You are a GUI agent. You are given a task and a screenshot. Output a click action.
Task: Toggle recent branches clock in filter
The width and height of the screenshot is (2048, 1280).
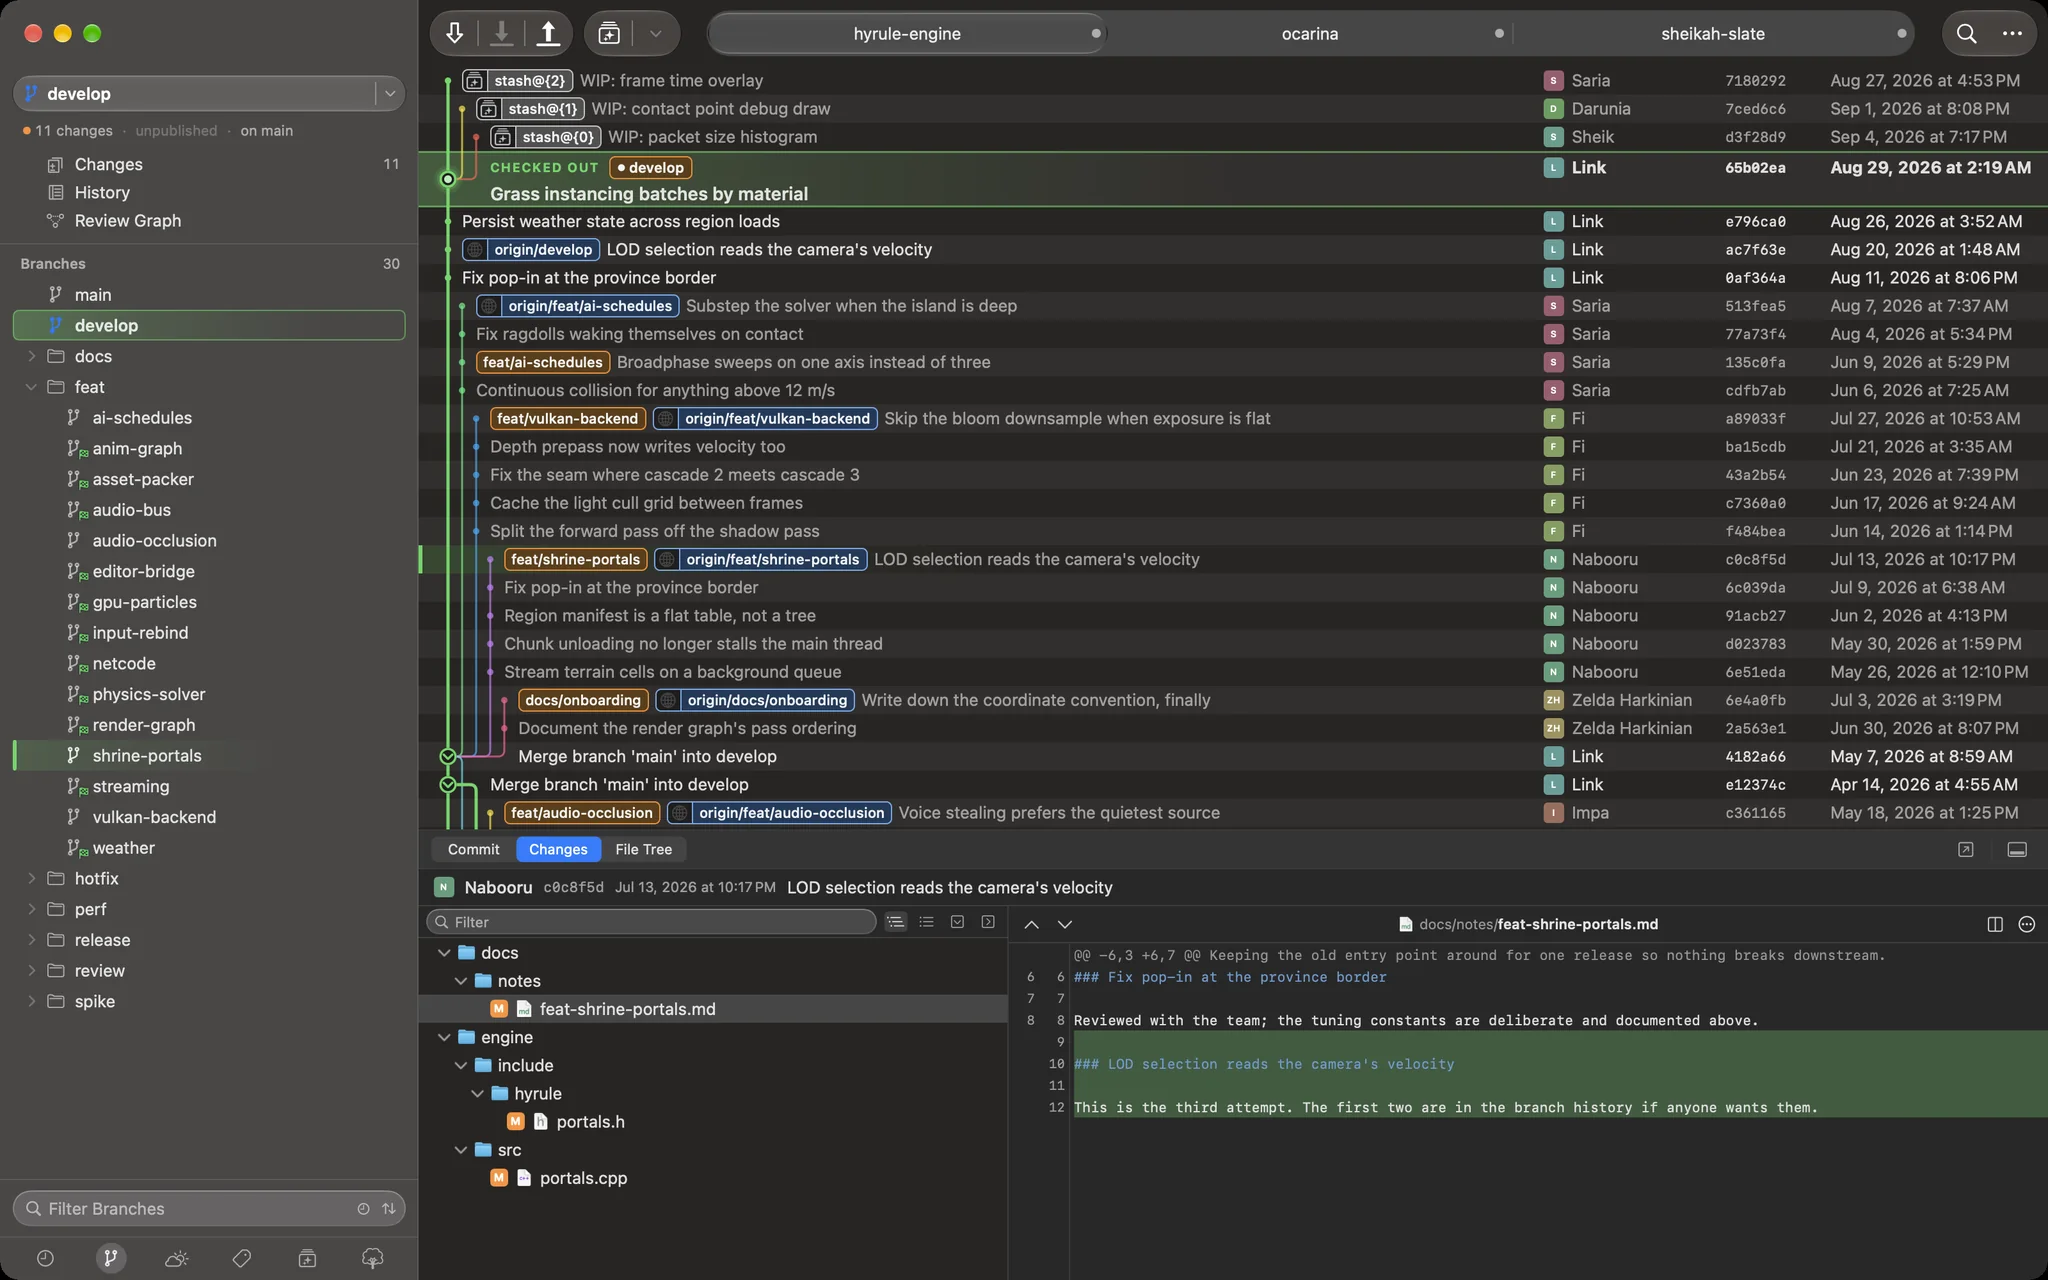click(x=363, y=1208)
